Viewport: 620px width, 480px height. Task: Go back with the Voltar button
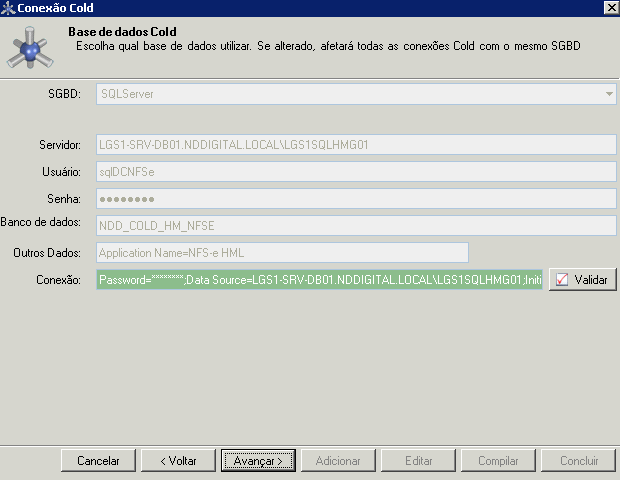[x=177, y=461]
